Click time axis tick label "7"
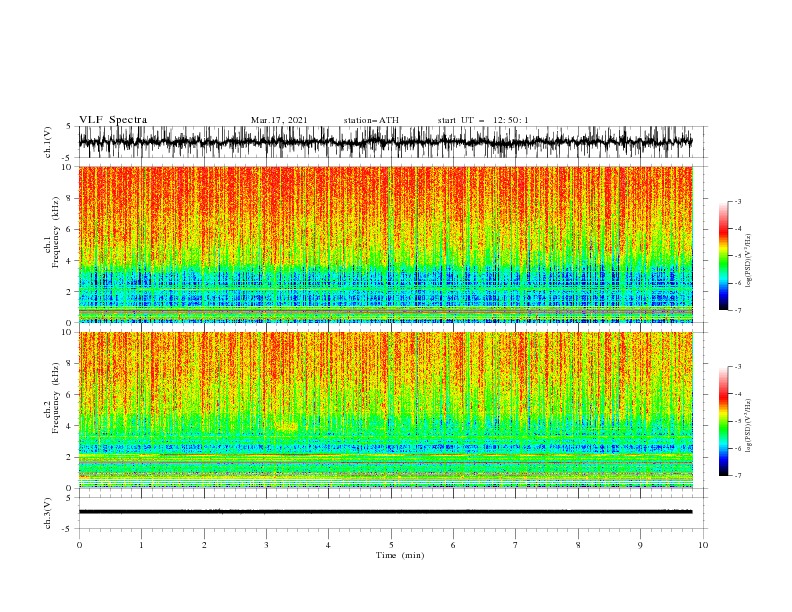This screenshot has width=792, height=612. (x=516, y=545)
